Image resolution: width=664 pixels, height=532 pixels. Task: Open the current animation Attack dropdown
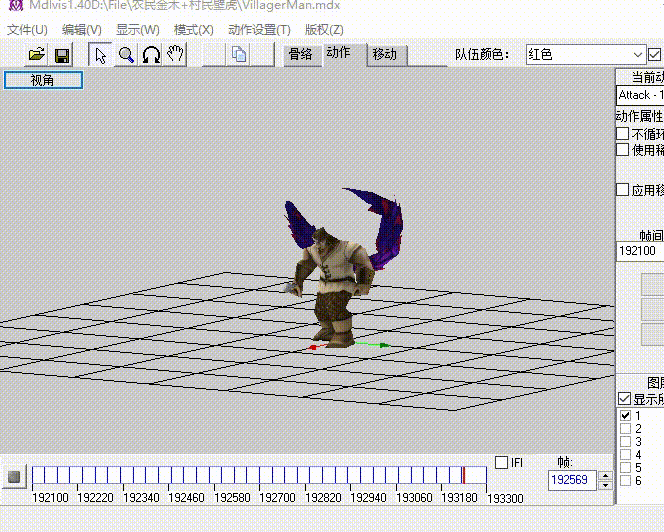640,95
